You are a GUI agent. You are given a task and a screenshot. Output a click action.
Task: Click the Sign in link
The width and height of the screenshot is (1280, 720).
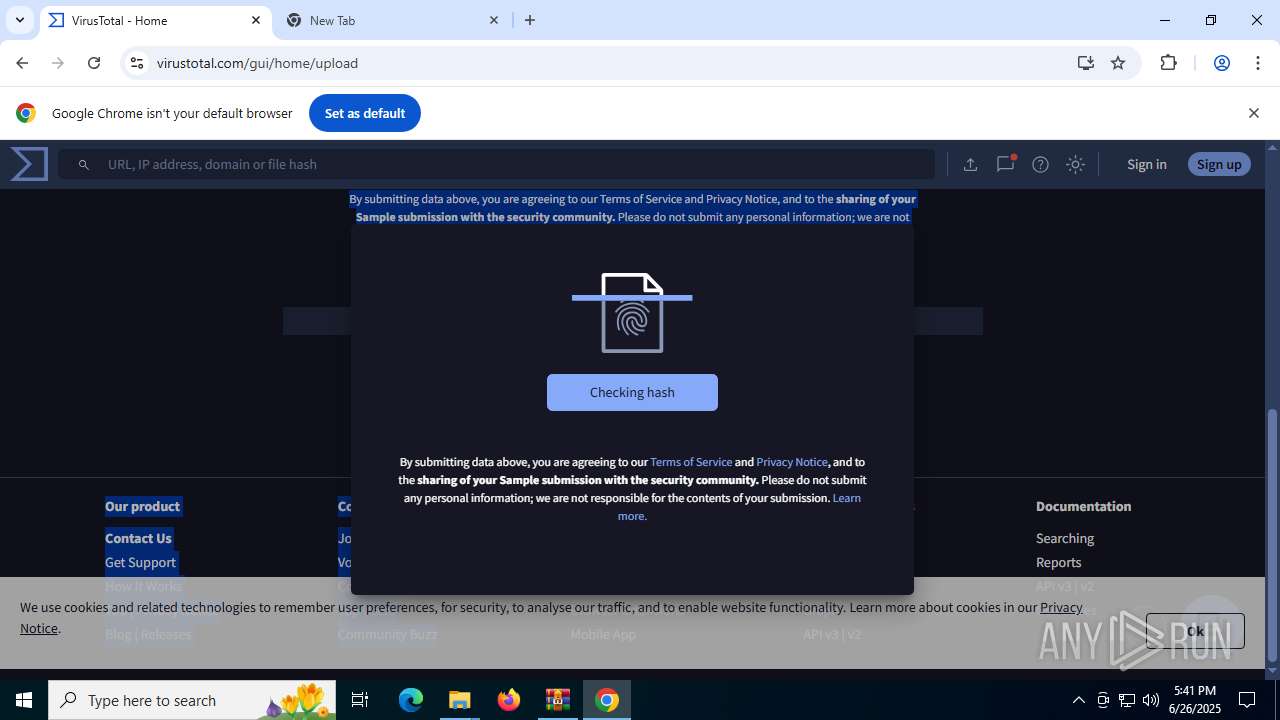click(x=1146, y=165)
